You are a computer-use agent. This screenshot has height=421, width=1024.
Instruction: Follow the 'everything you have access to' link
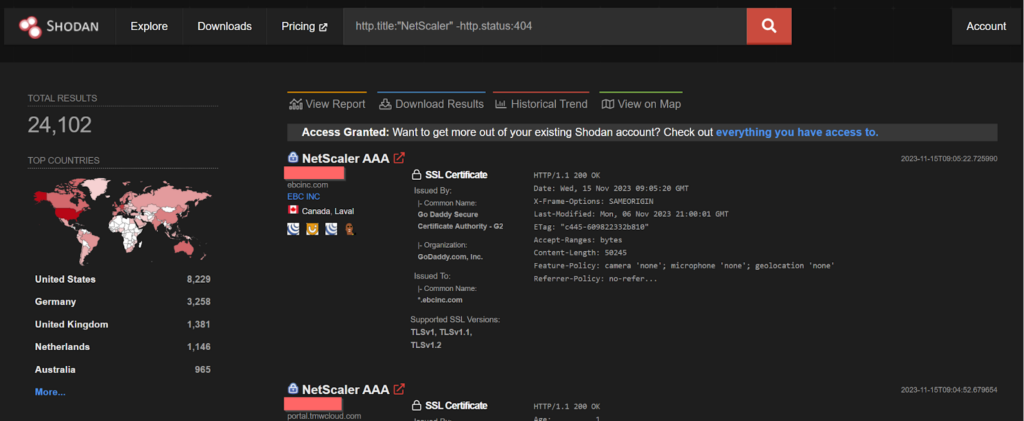click(x=797, y=133)
